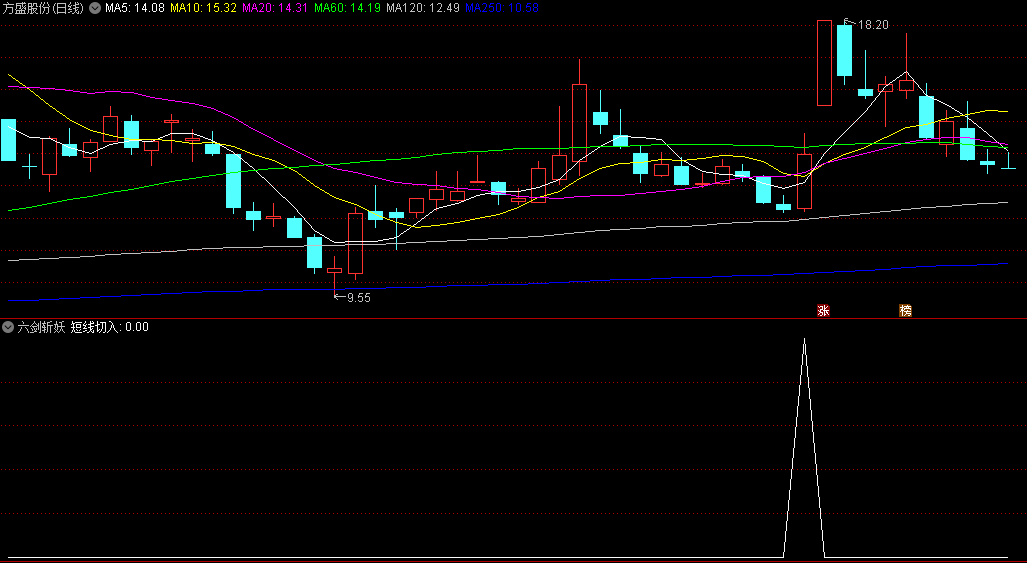
Task: Click the yellow MA10: 15.32 label
Action: coord(203,9)
